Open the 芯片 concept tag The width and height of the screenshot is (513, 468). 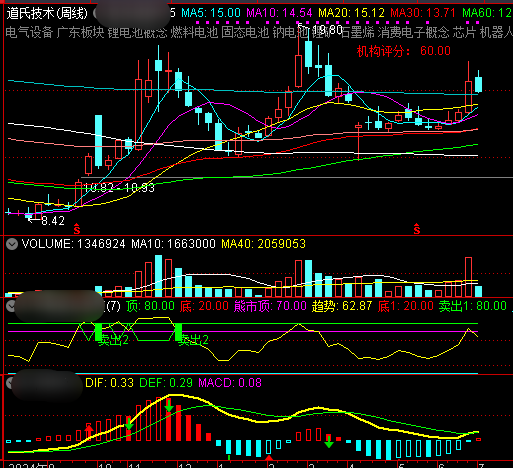[464, 32]
